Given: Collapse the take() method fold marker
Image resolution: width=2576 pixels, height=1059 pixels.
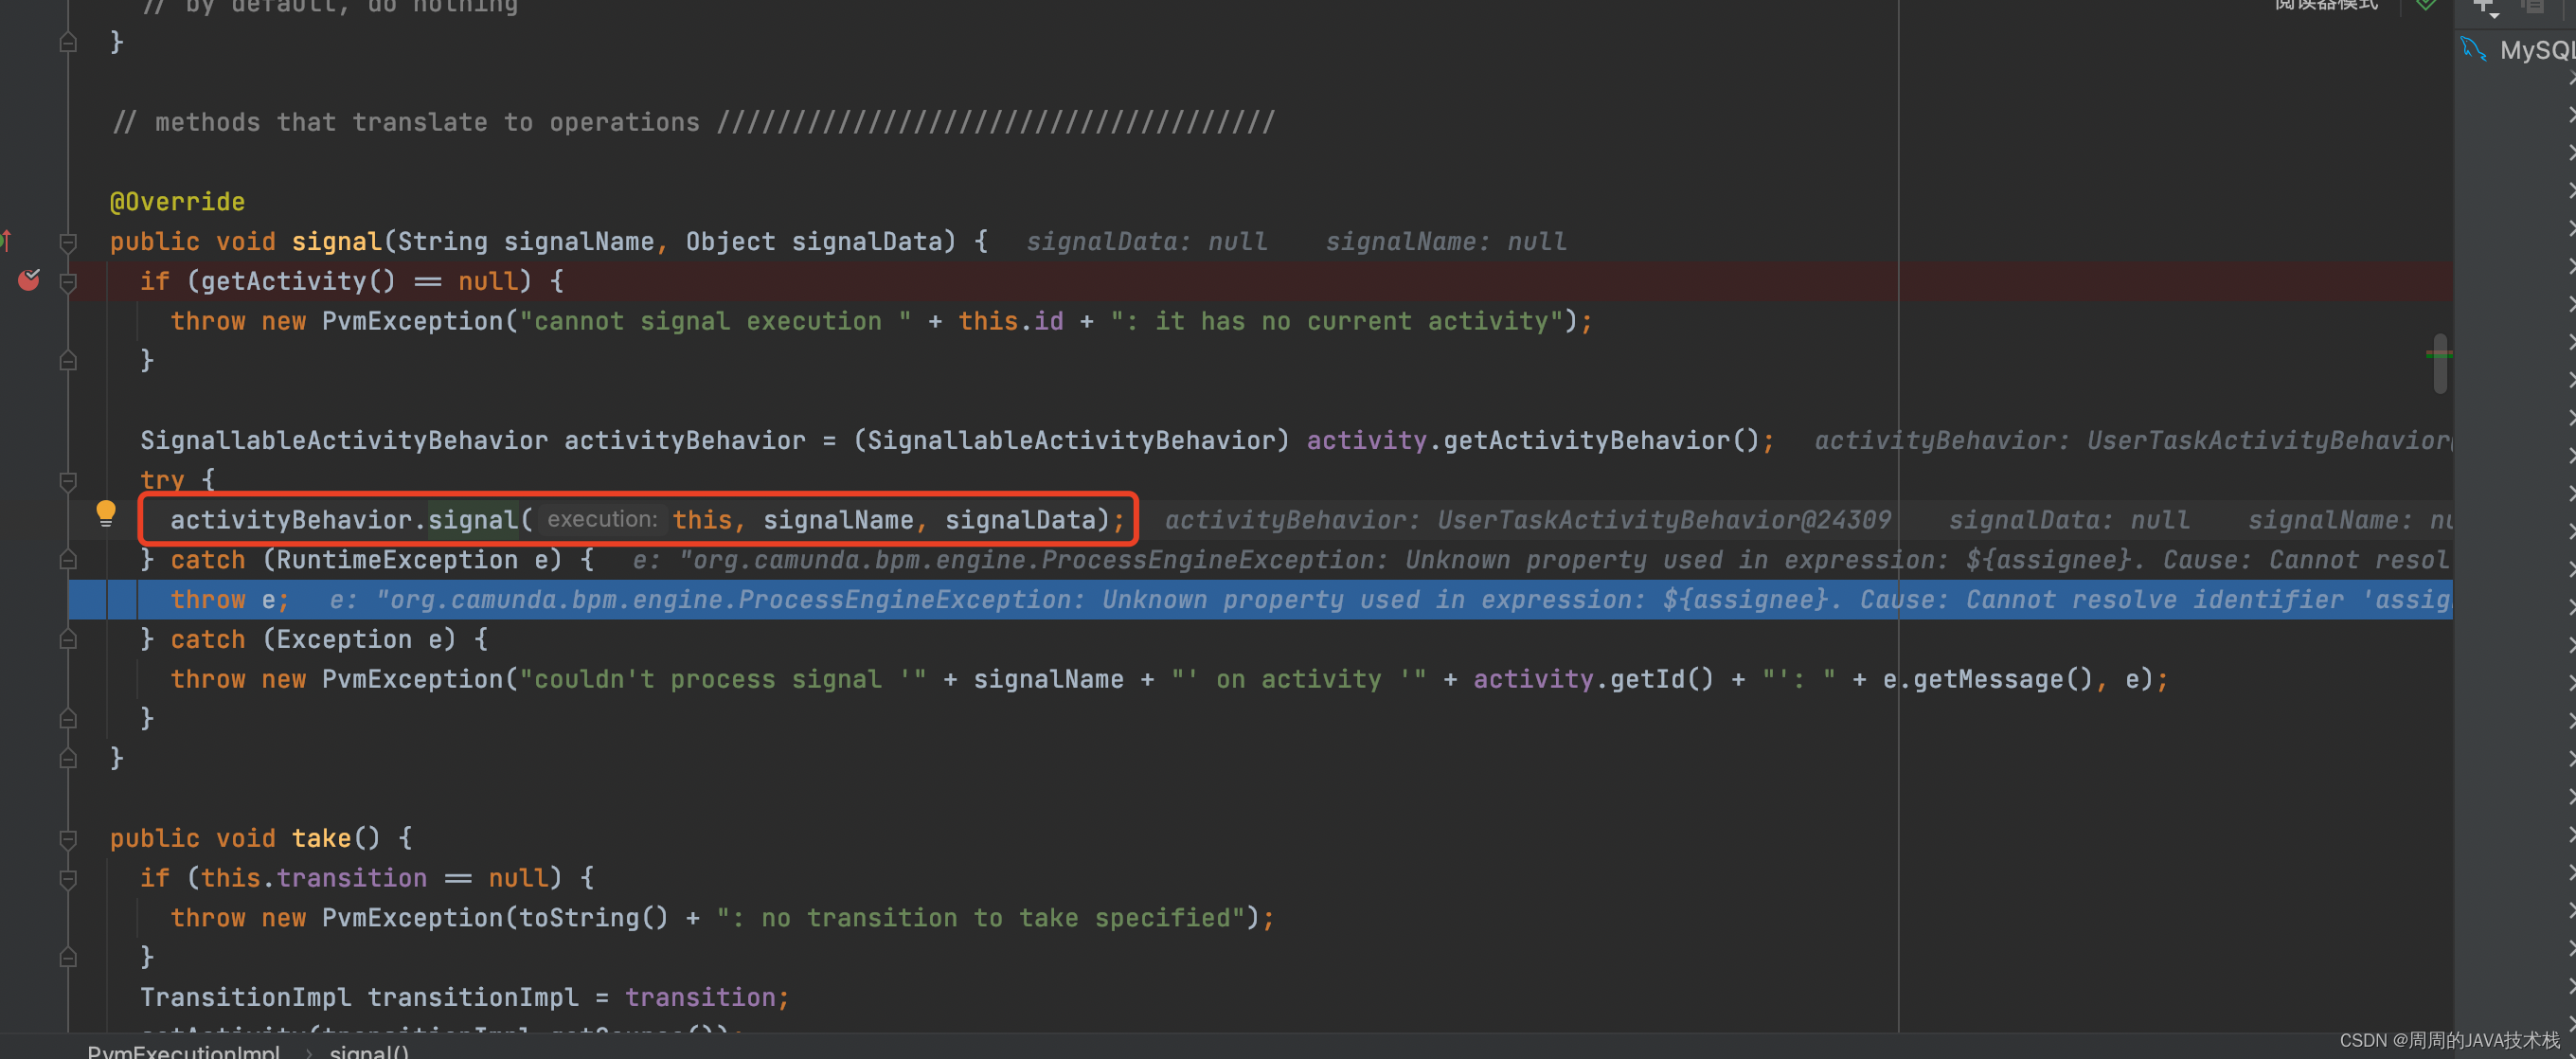Looking at the screenshot, I should coord(68,839).
